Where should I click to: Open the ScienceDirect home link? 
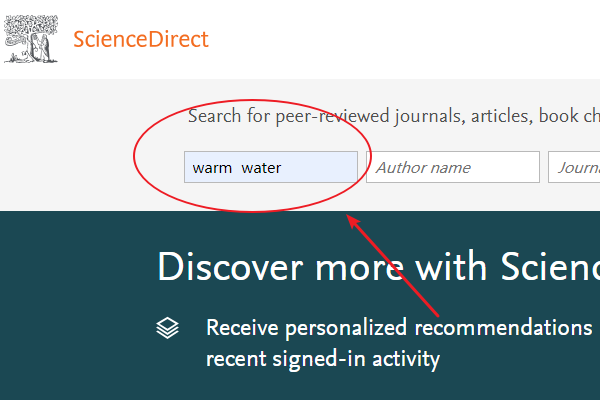pos(141,39)
